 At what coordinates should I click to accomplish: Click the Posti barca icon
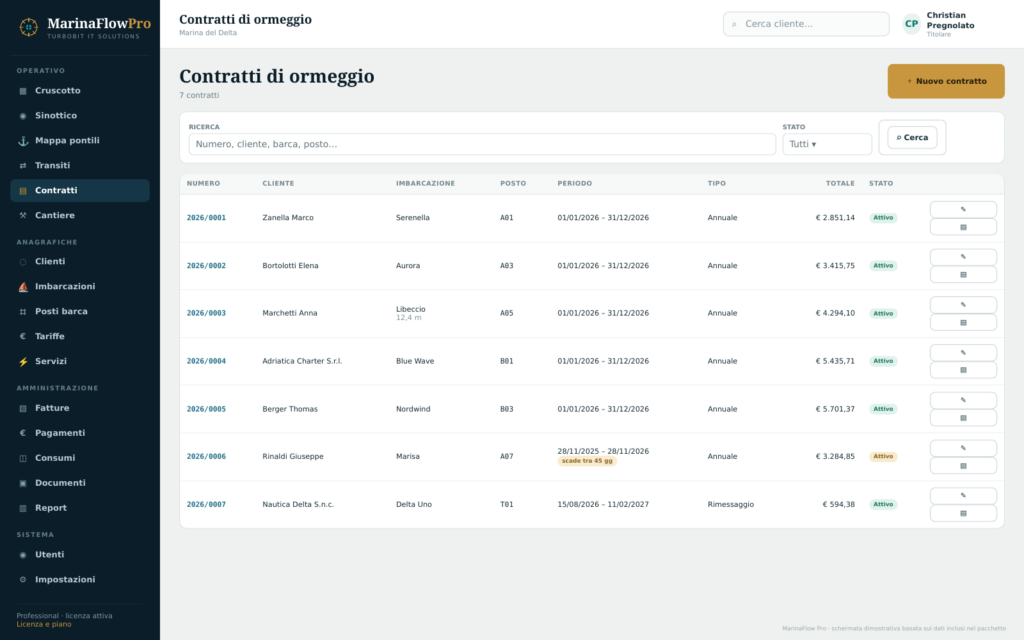pos(23,312)
